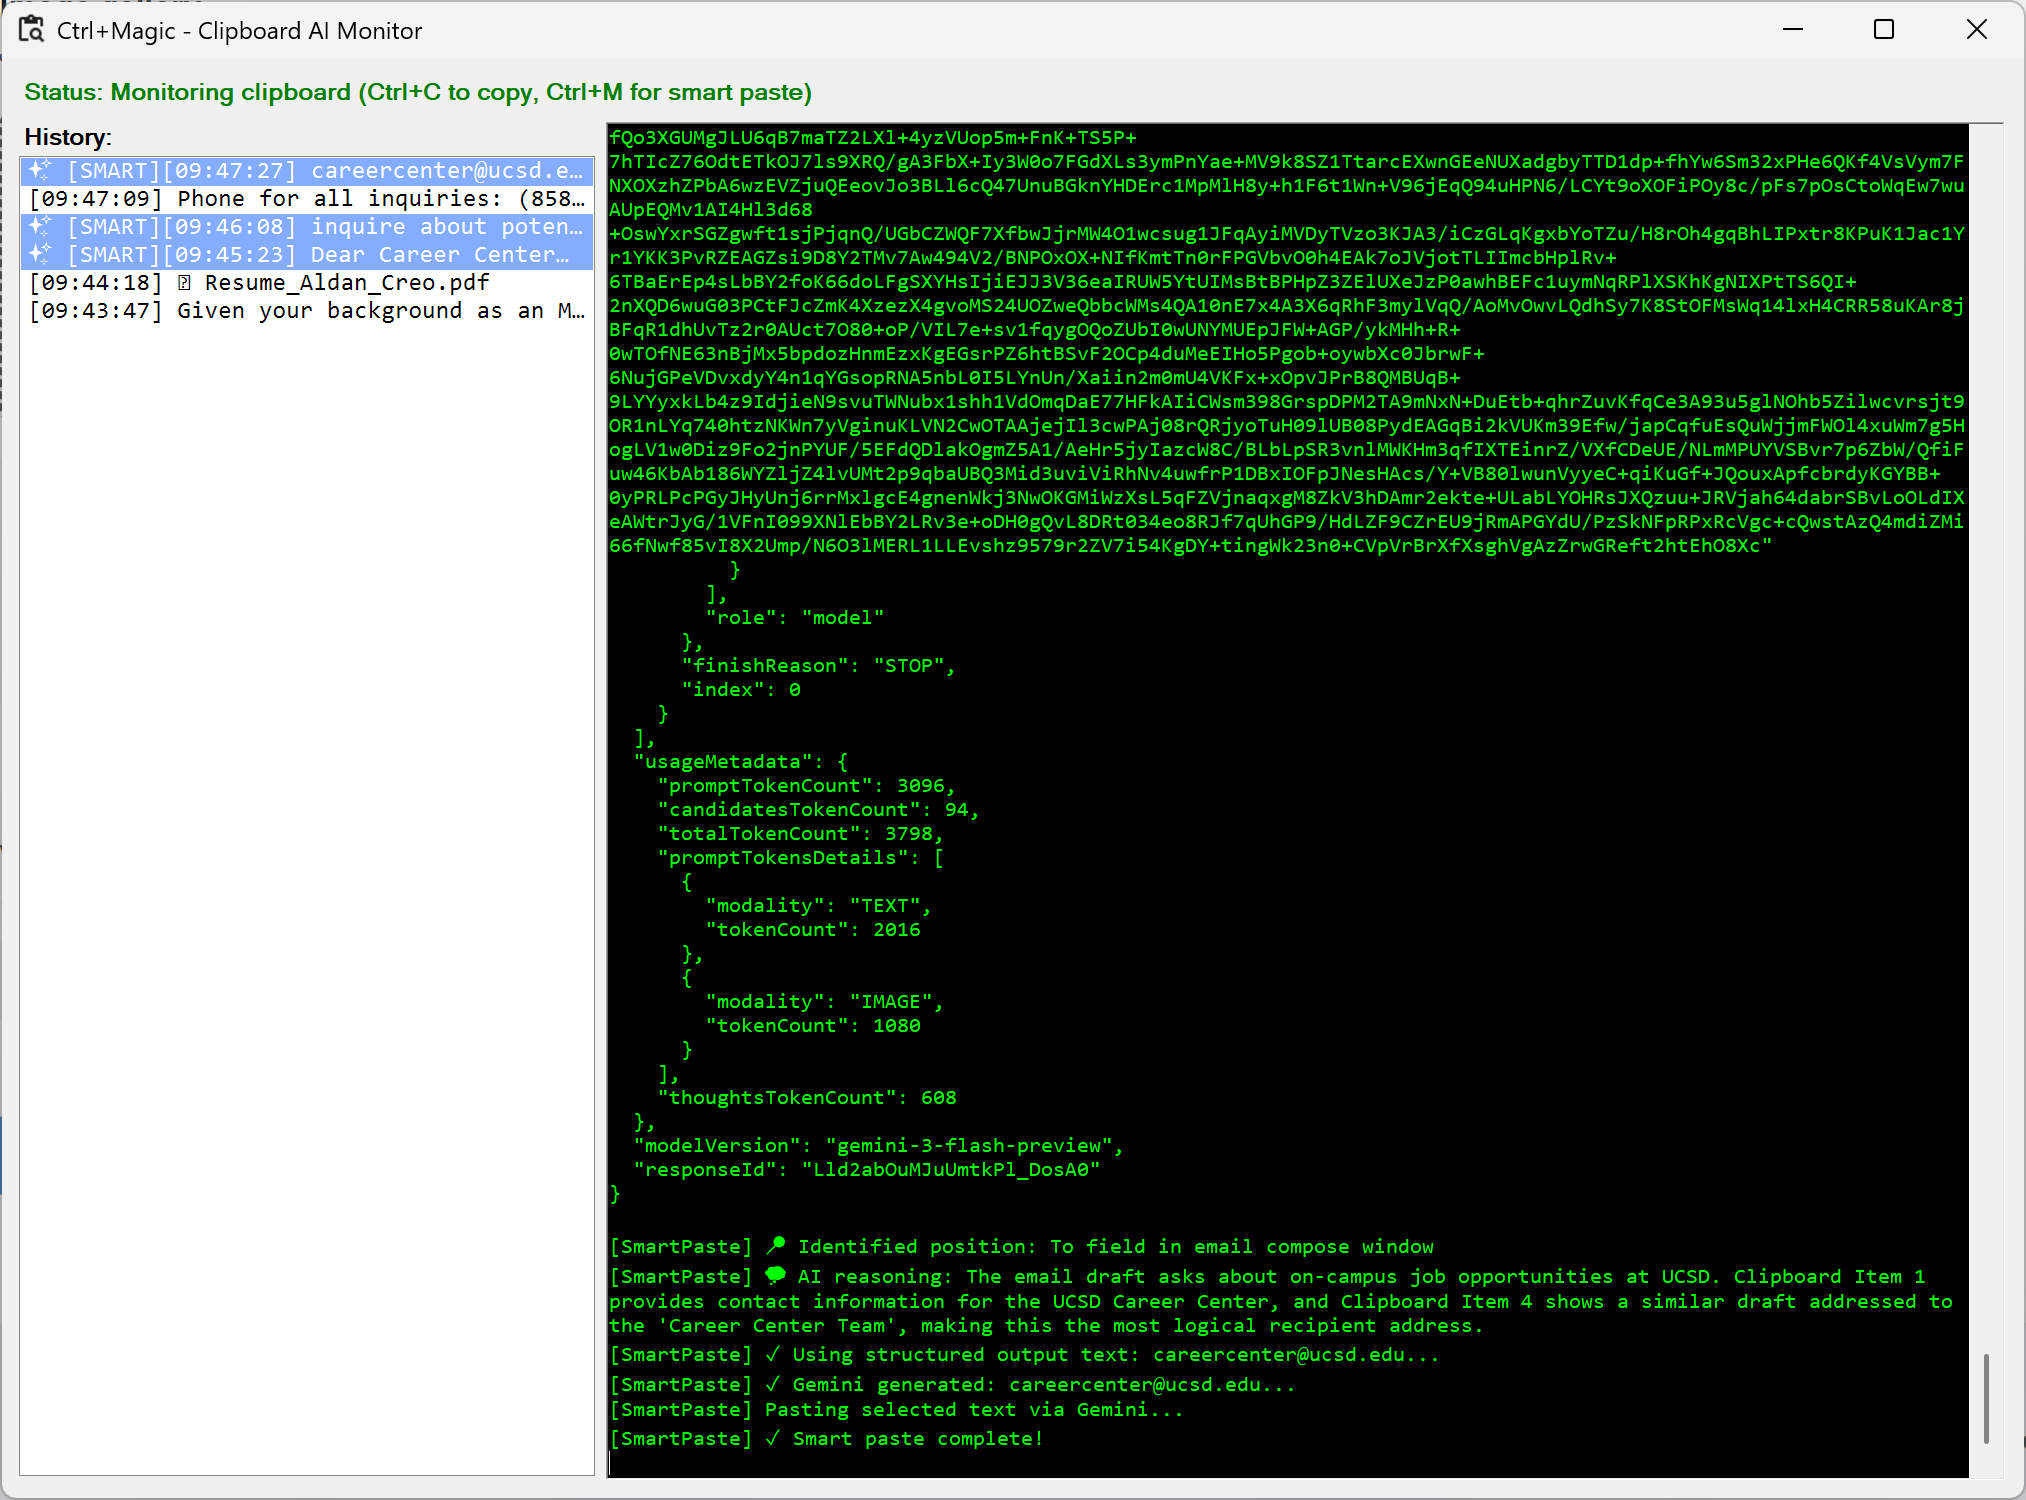Minimize the Ctrl+Magic window
2026x1500 pixels.
click(1793, 30)
